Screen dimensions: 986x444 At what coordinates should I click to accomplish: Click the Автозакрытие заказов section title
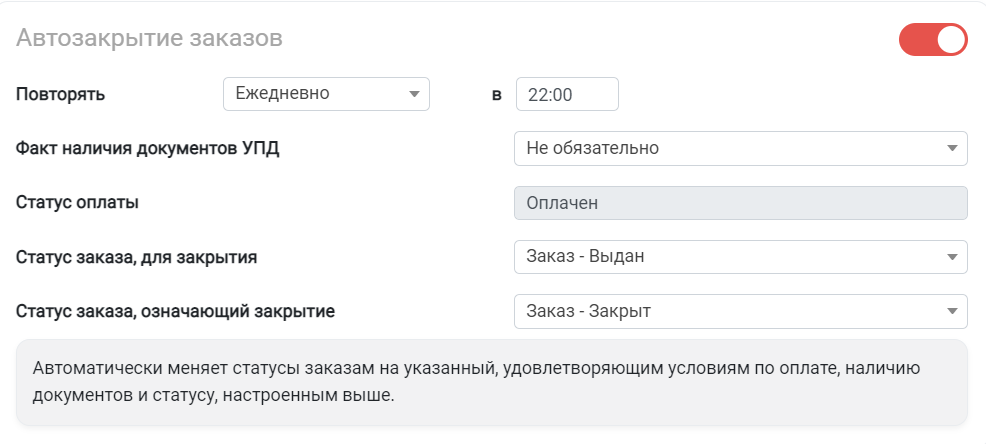tap(149, 38)
